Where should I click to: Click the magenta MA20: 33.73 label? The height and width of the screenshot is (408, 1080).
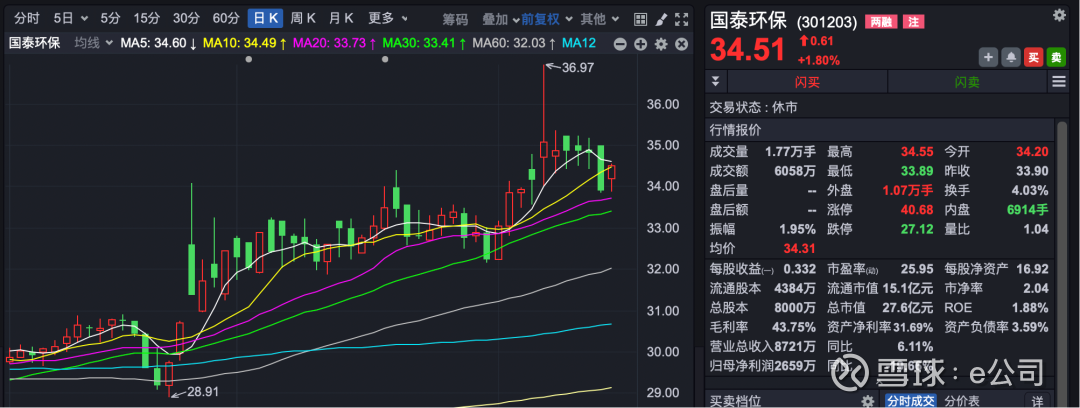335,43
